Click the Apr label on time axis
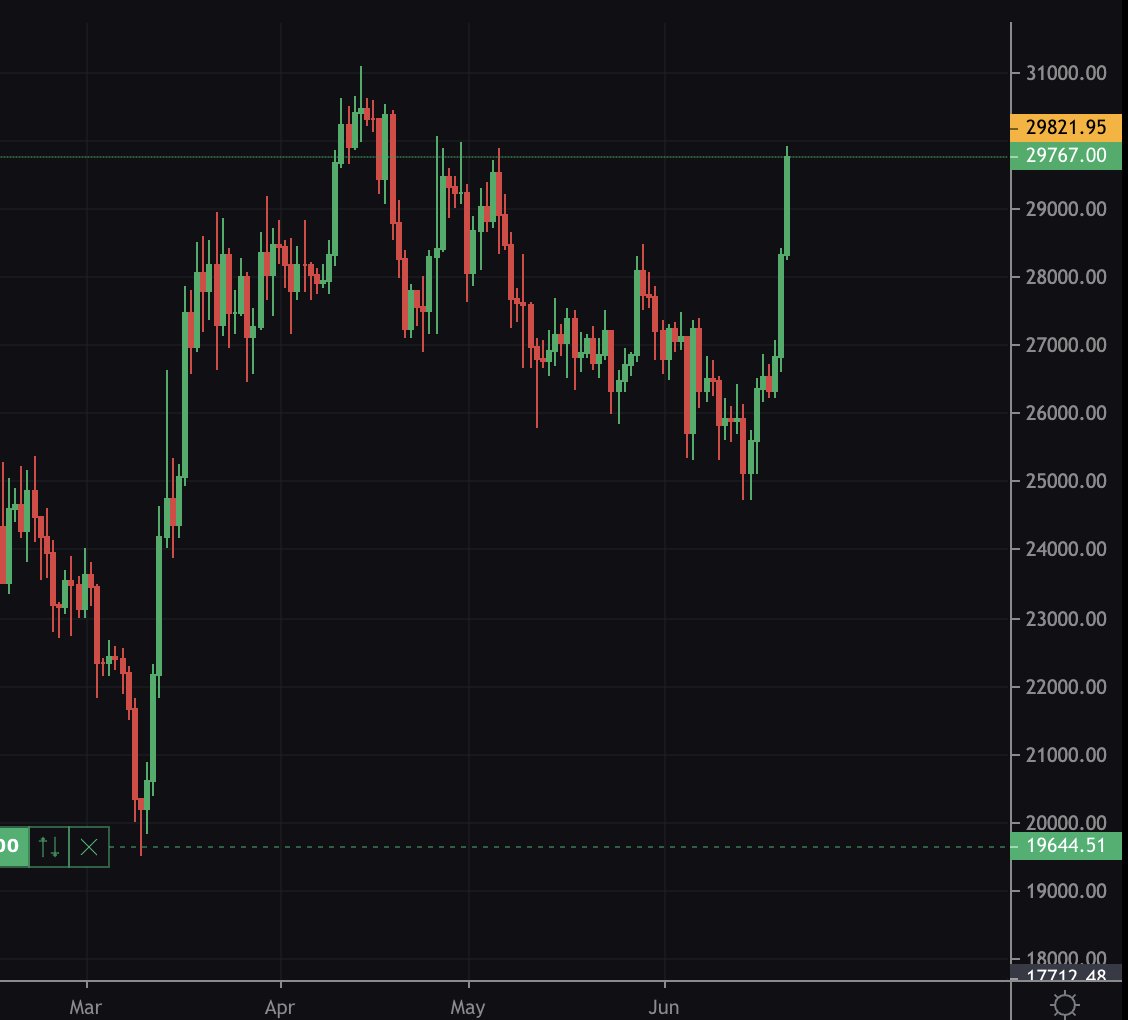The image size is (1128, 1020). click(x=280, y=1007)
